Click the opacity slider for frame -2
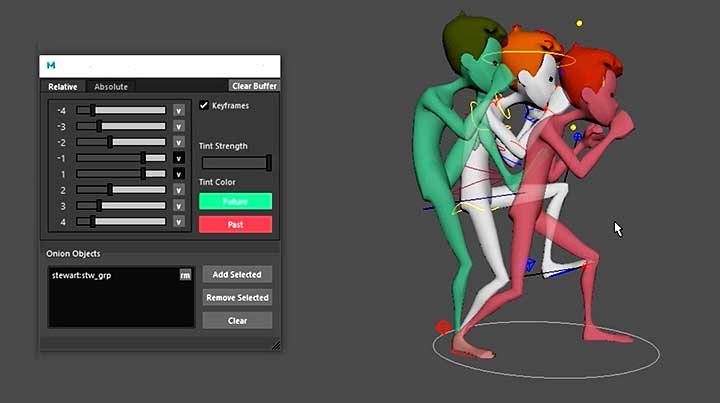The width and height of the screenshot is (720, 403). pos(121,142)
